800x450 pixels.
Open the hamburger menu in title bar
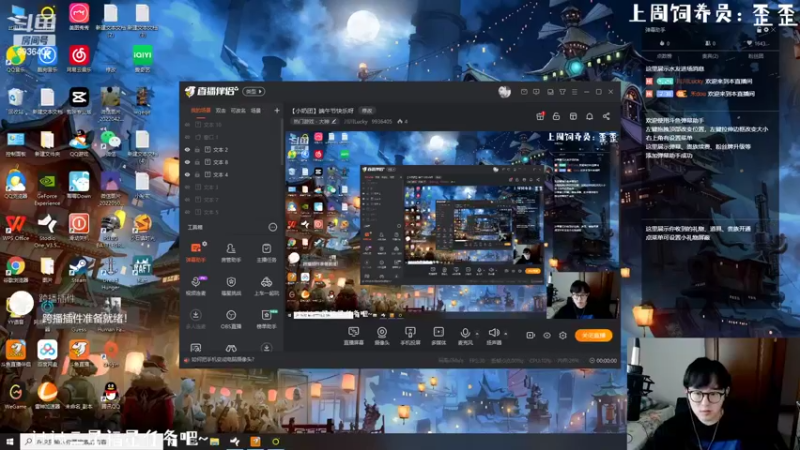[x=574, y=92]
